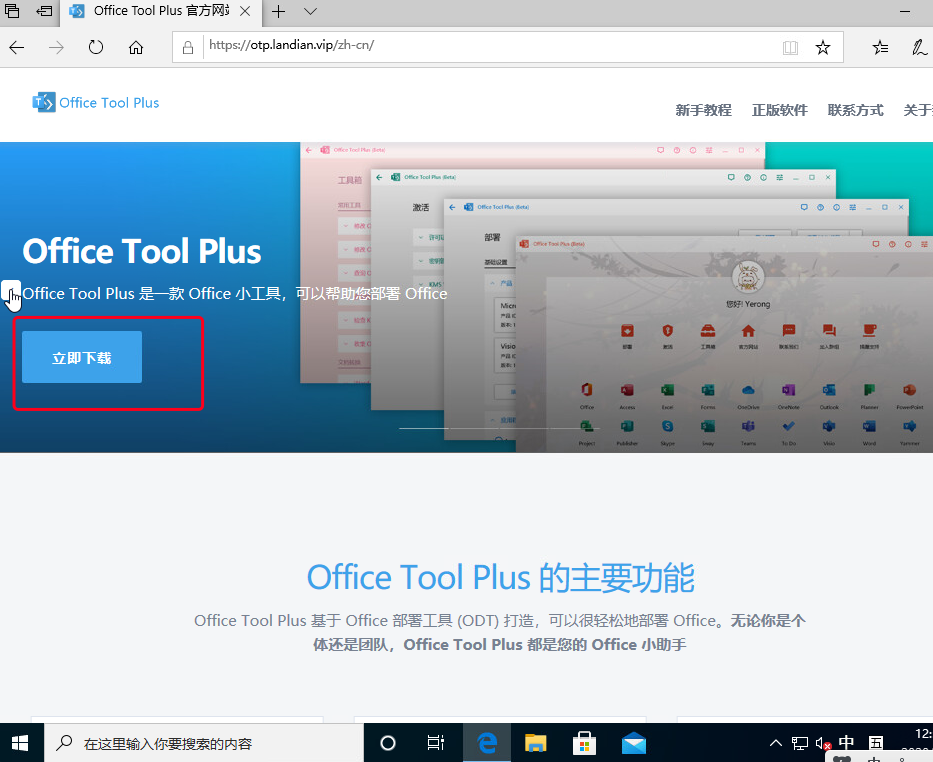The image size is (933, 762).
Task: Open File Explorer from taskbar
Action: click(536, 743)
